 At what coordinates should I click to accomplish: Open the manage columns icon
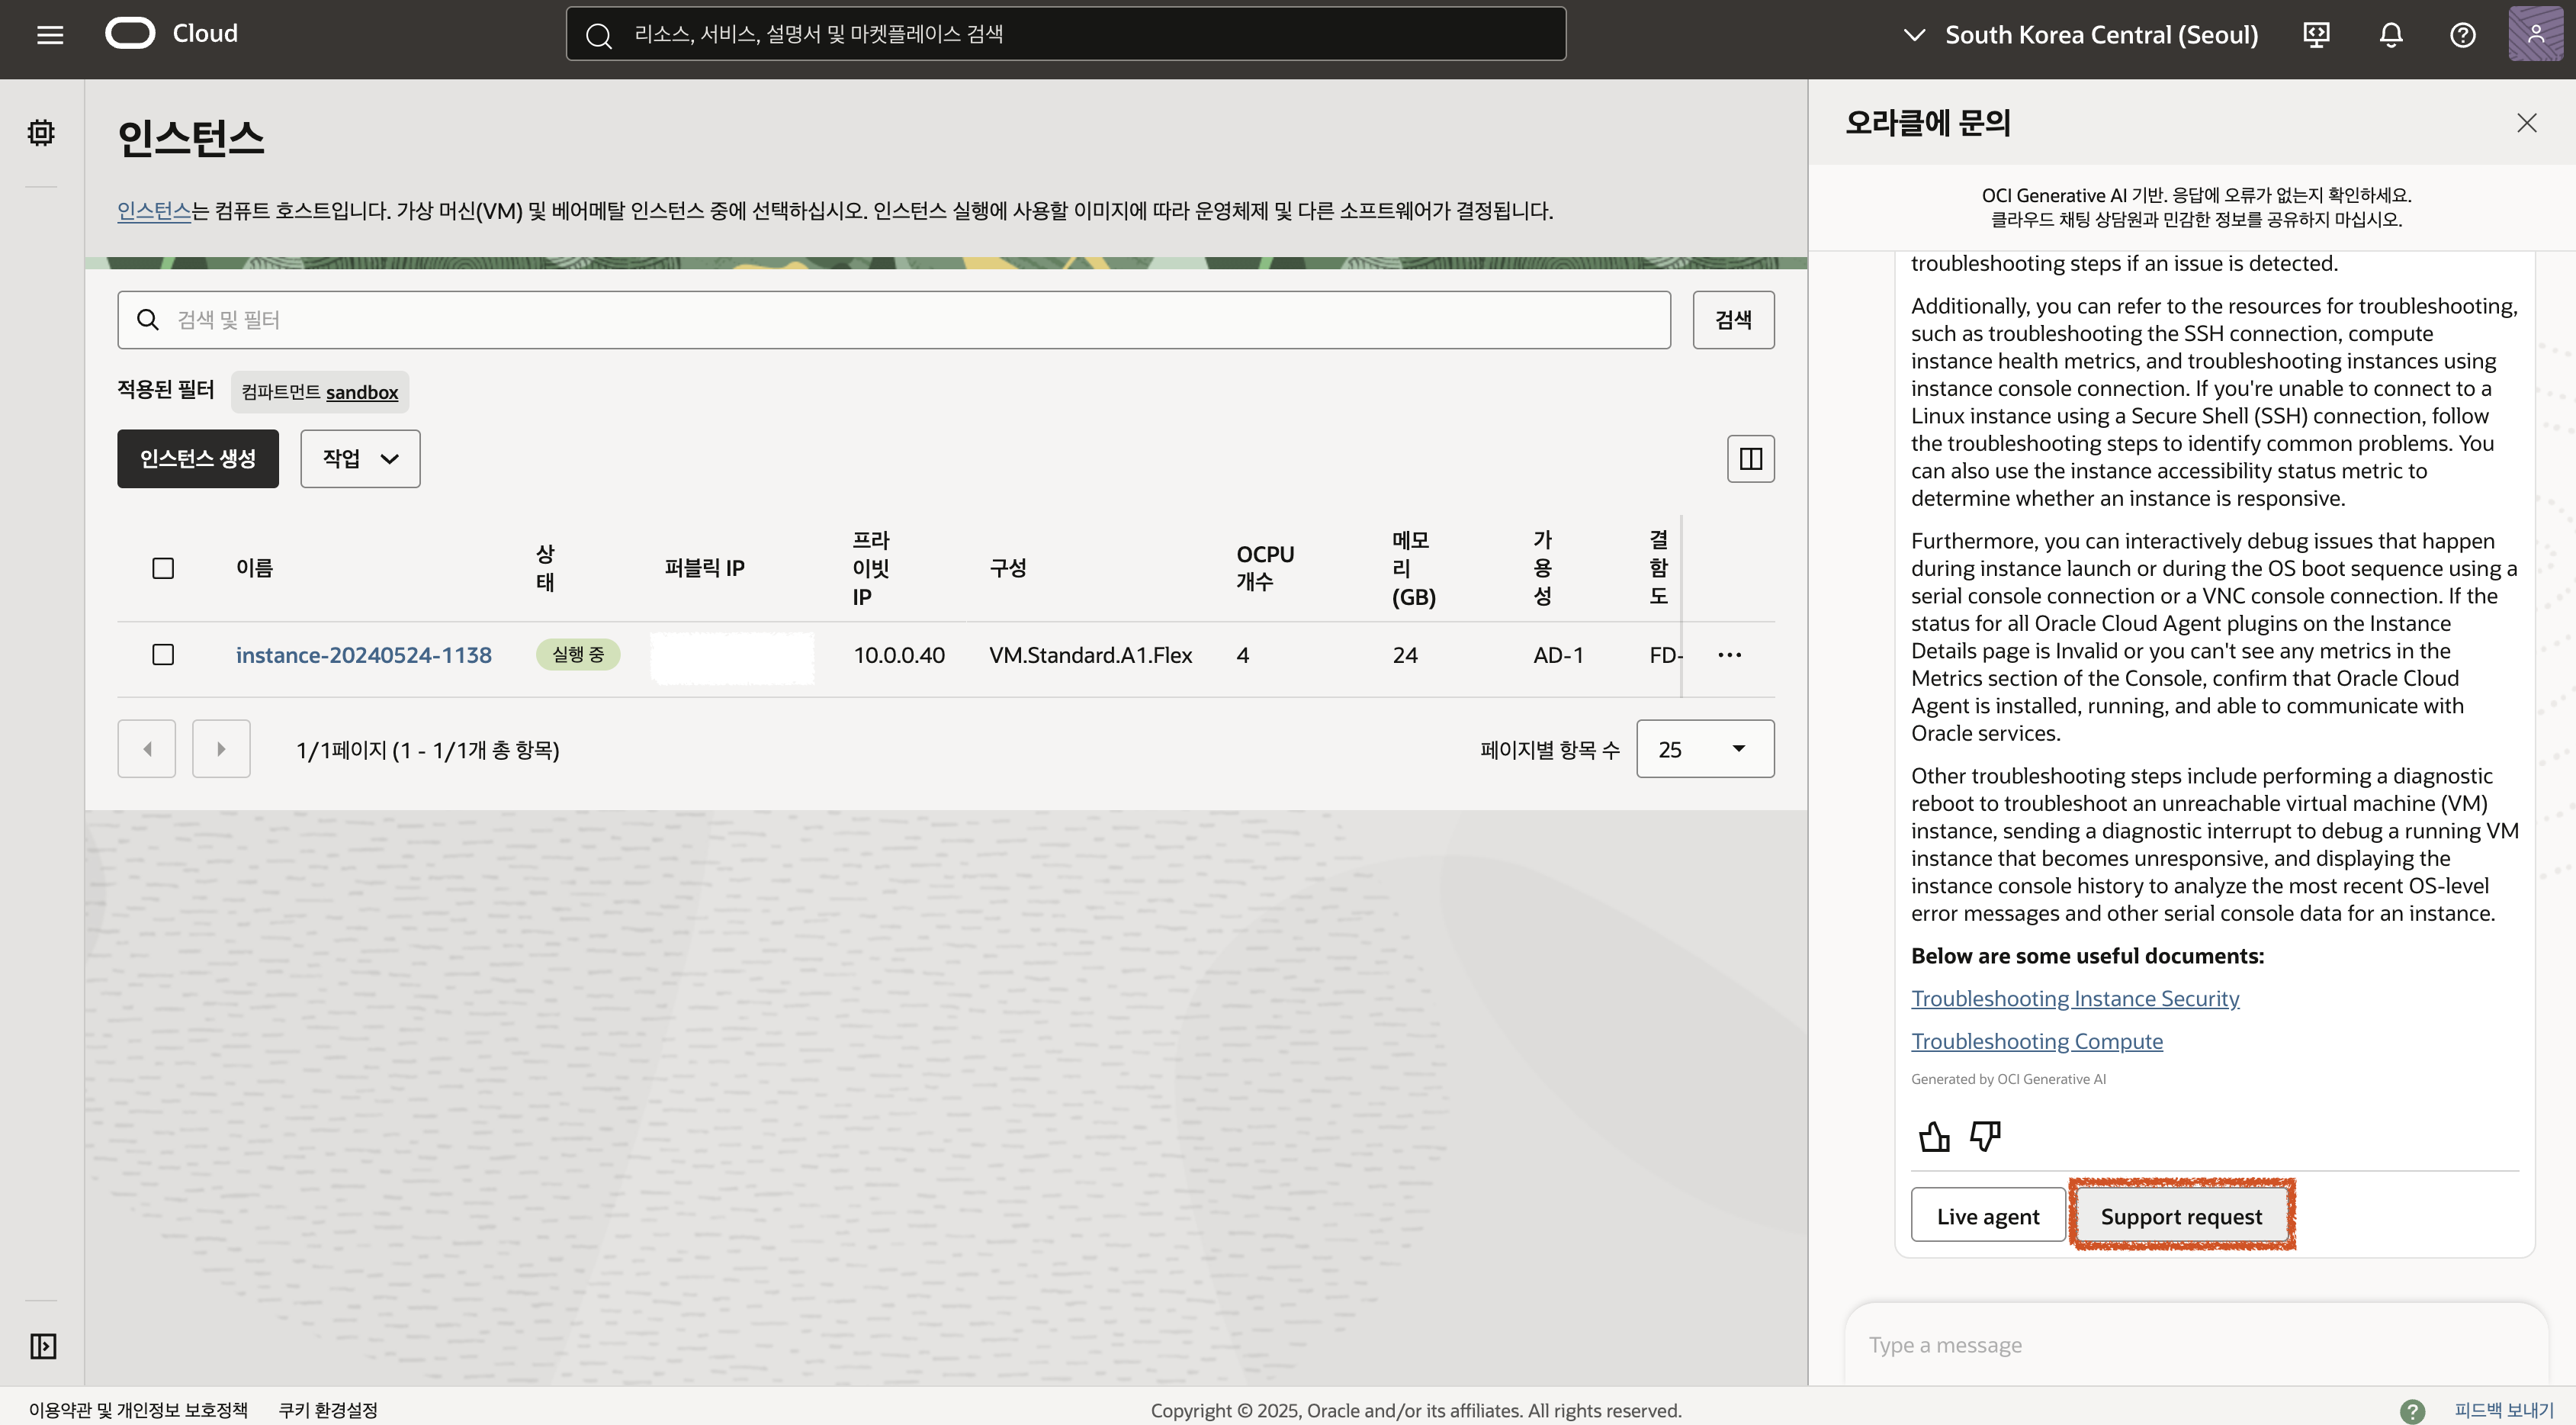1750,458
